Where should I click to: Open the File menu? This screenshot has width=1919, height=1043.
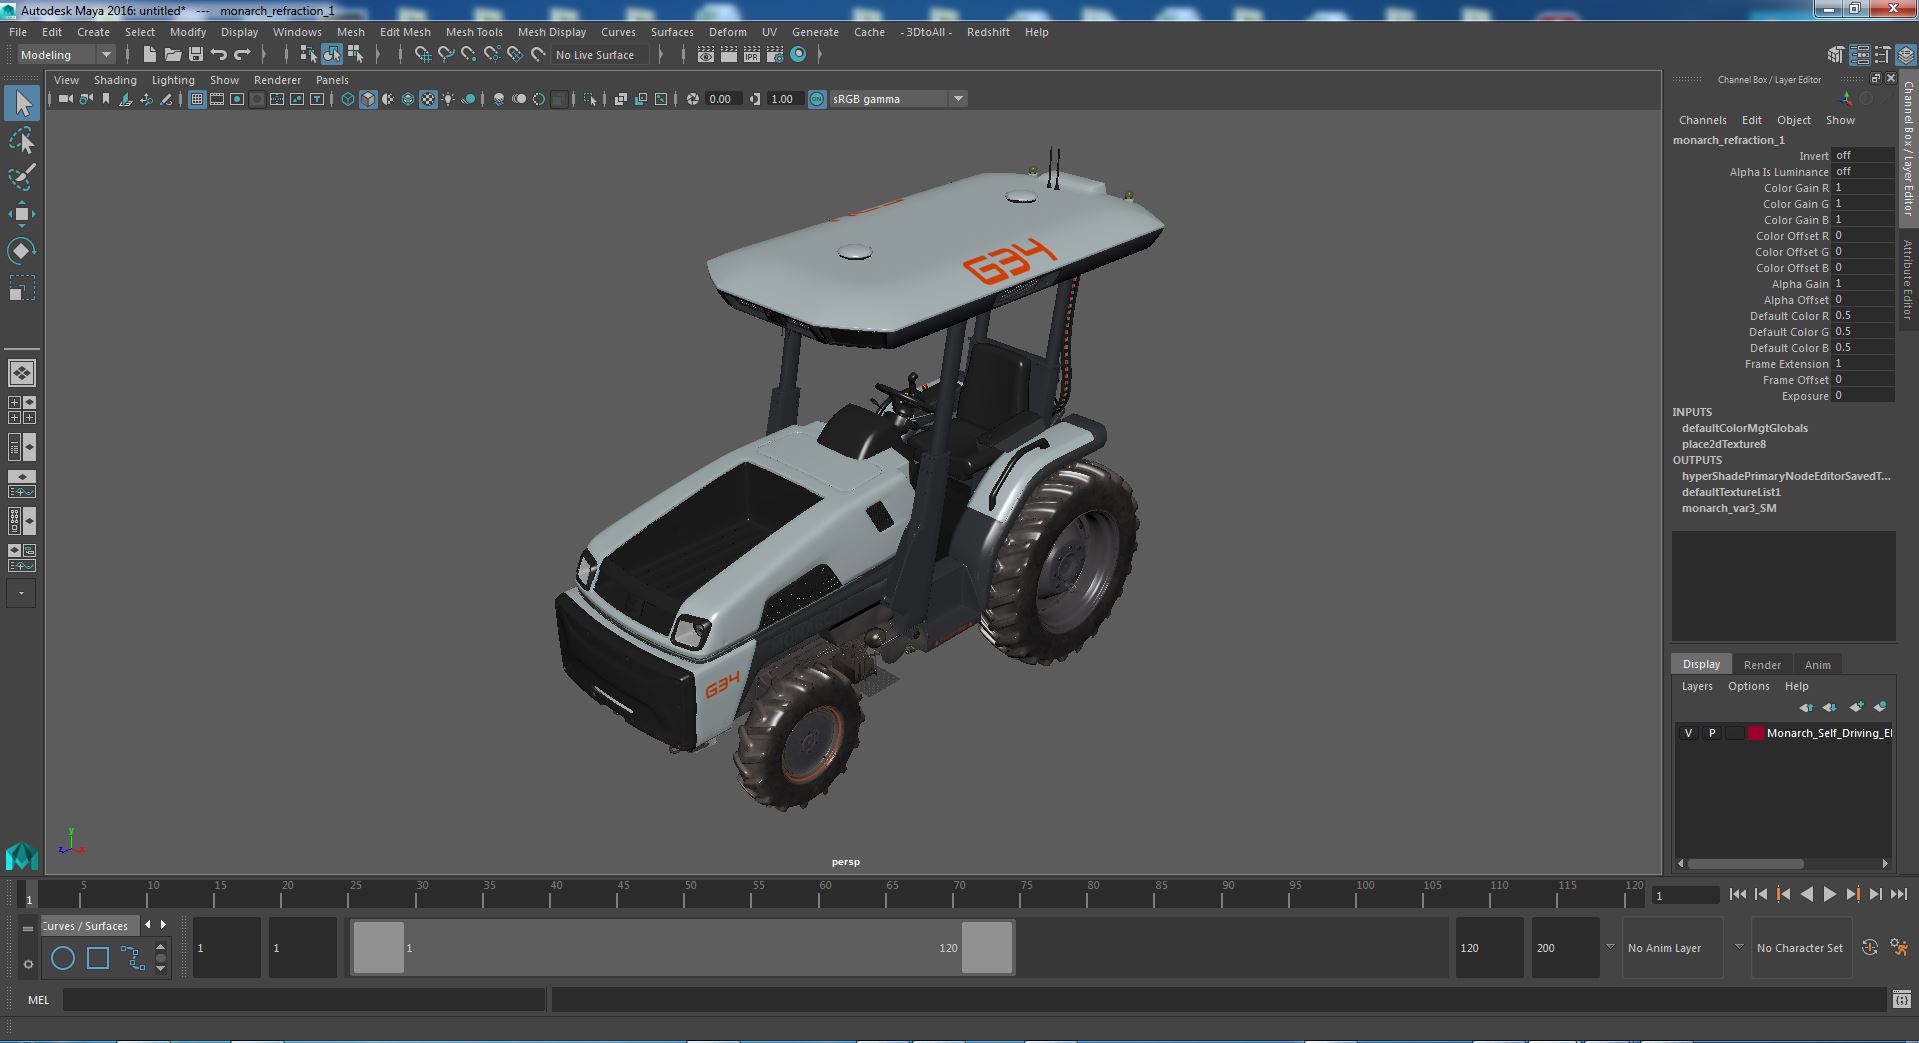click(x=18, y=32)
